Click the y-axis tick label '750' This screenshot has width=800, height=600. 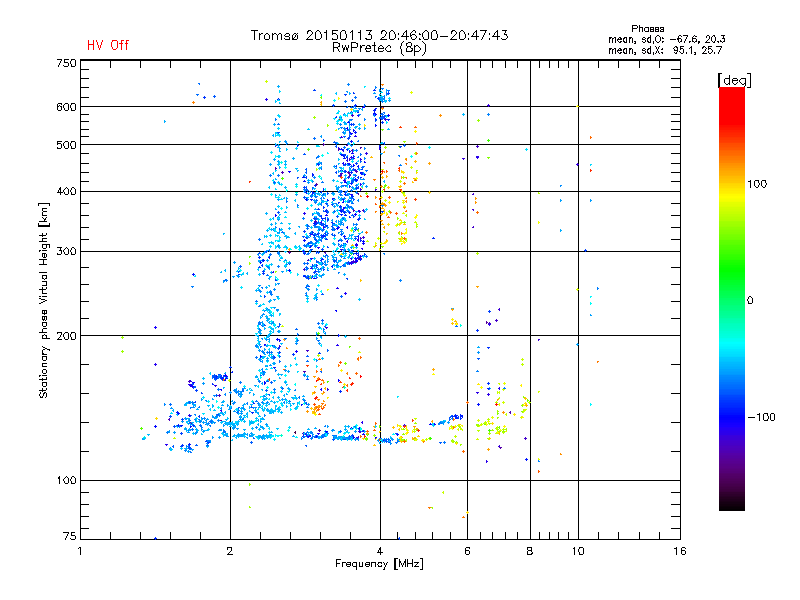pyautogui.click(x=67, y=63)
